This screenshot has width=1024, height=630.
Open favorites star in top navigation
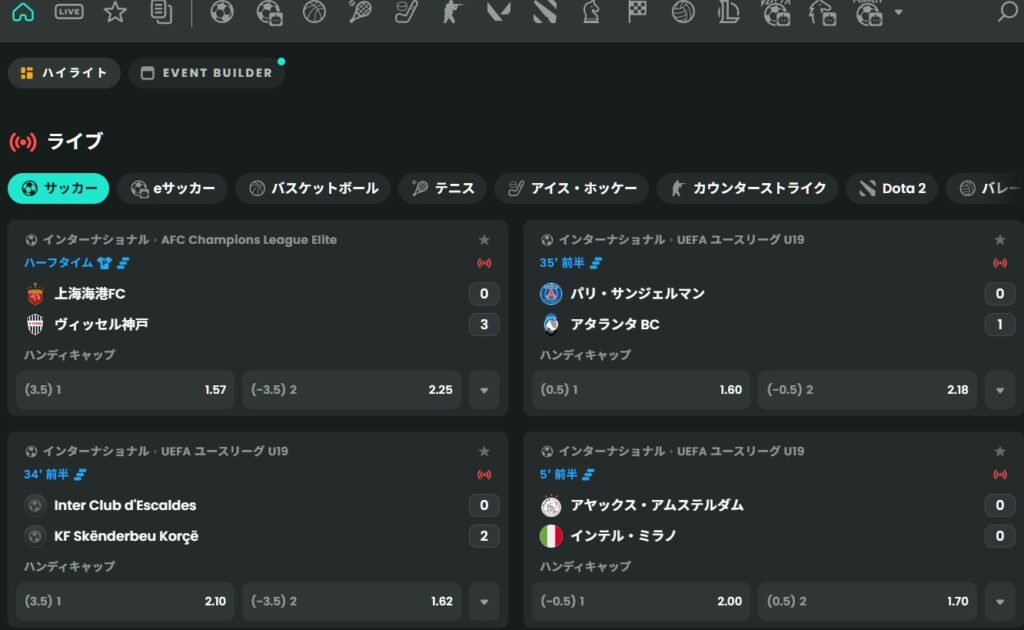click(x=115, y=11)
